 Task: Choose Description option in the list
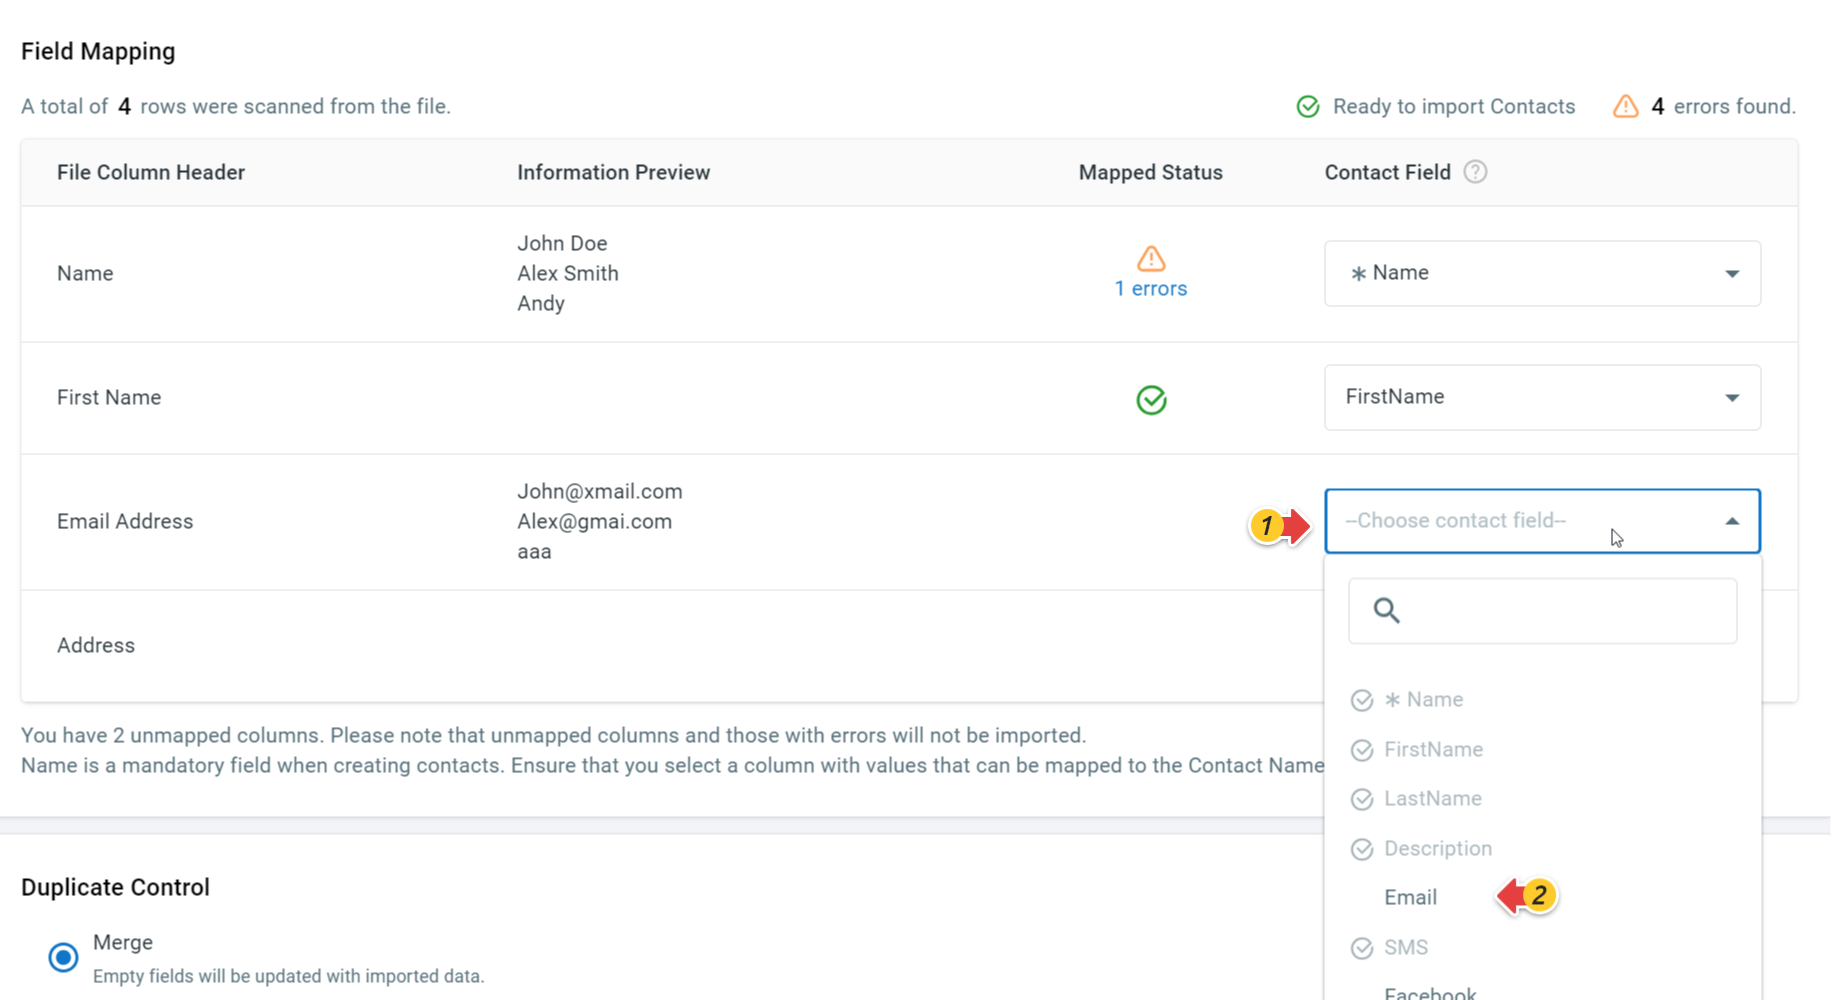point(1438,848)
